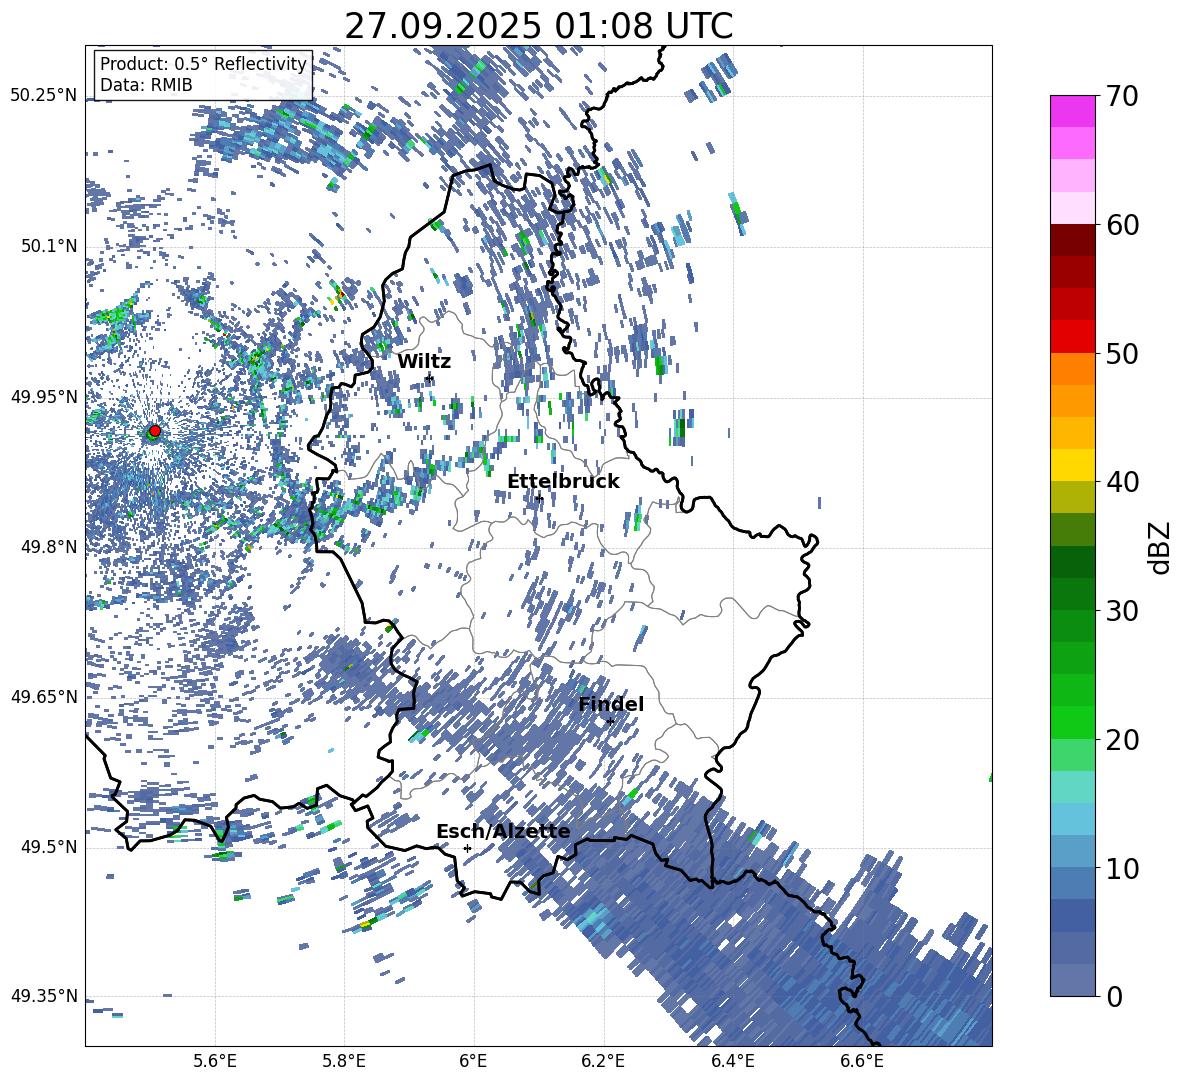
Task: Click the 'Product: 0.5° Reflectivity' legend text
Action: pos(203,64)
